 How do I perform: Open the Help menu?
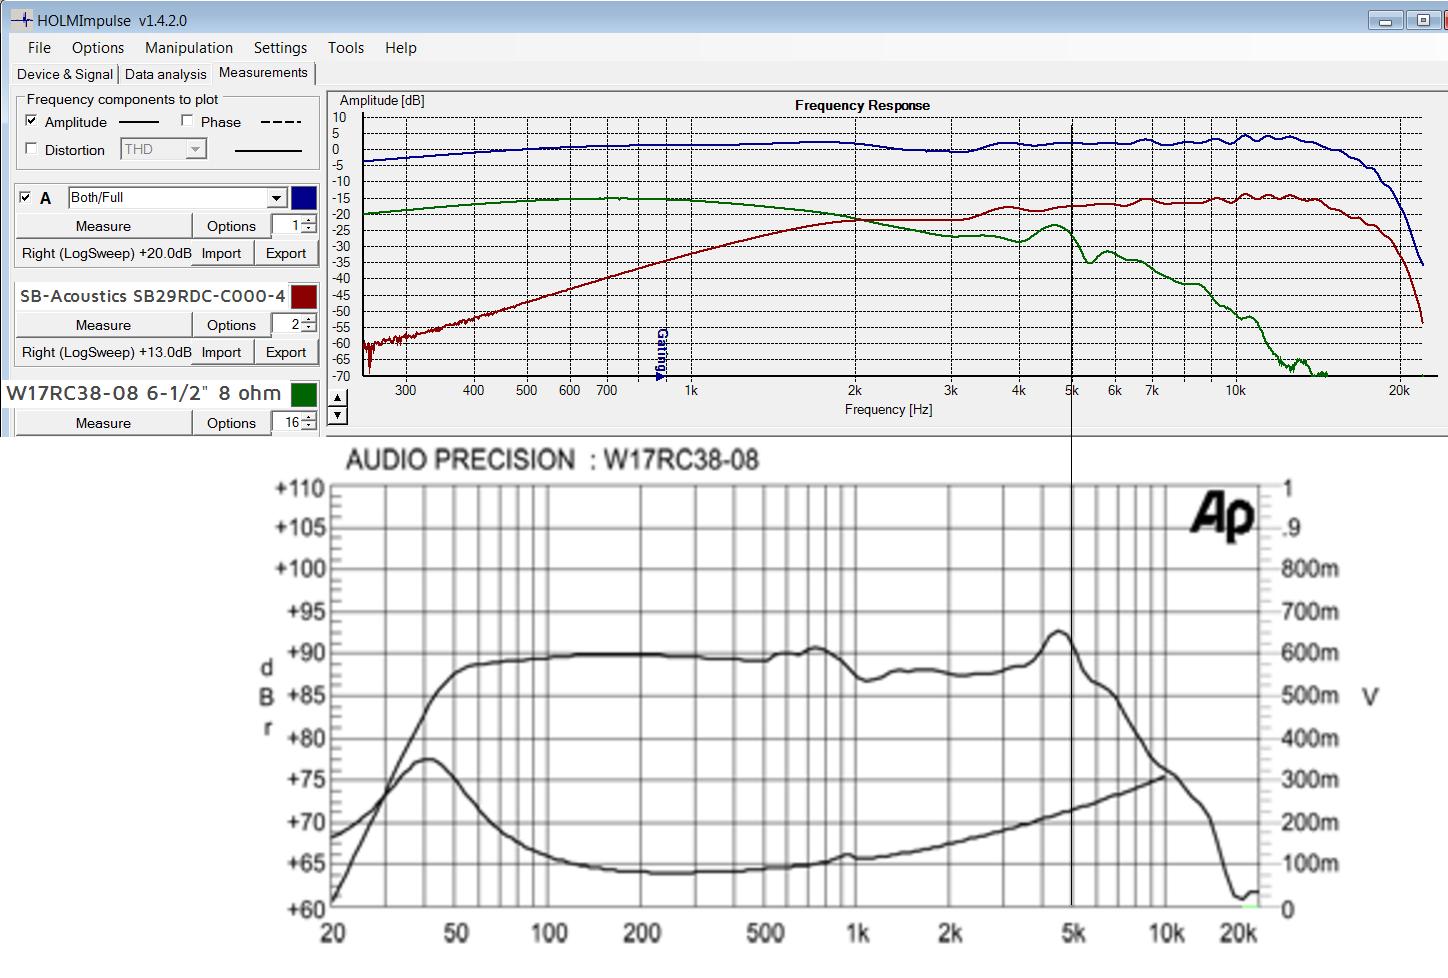point(401,47)
